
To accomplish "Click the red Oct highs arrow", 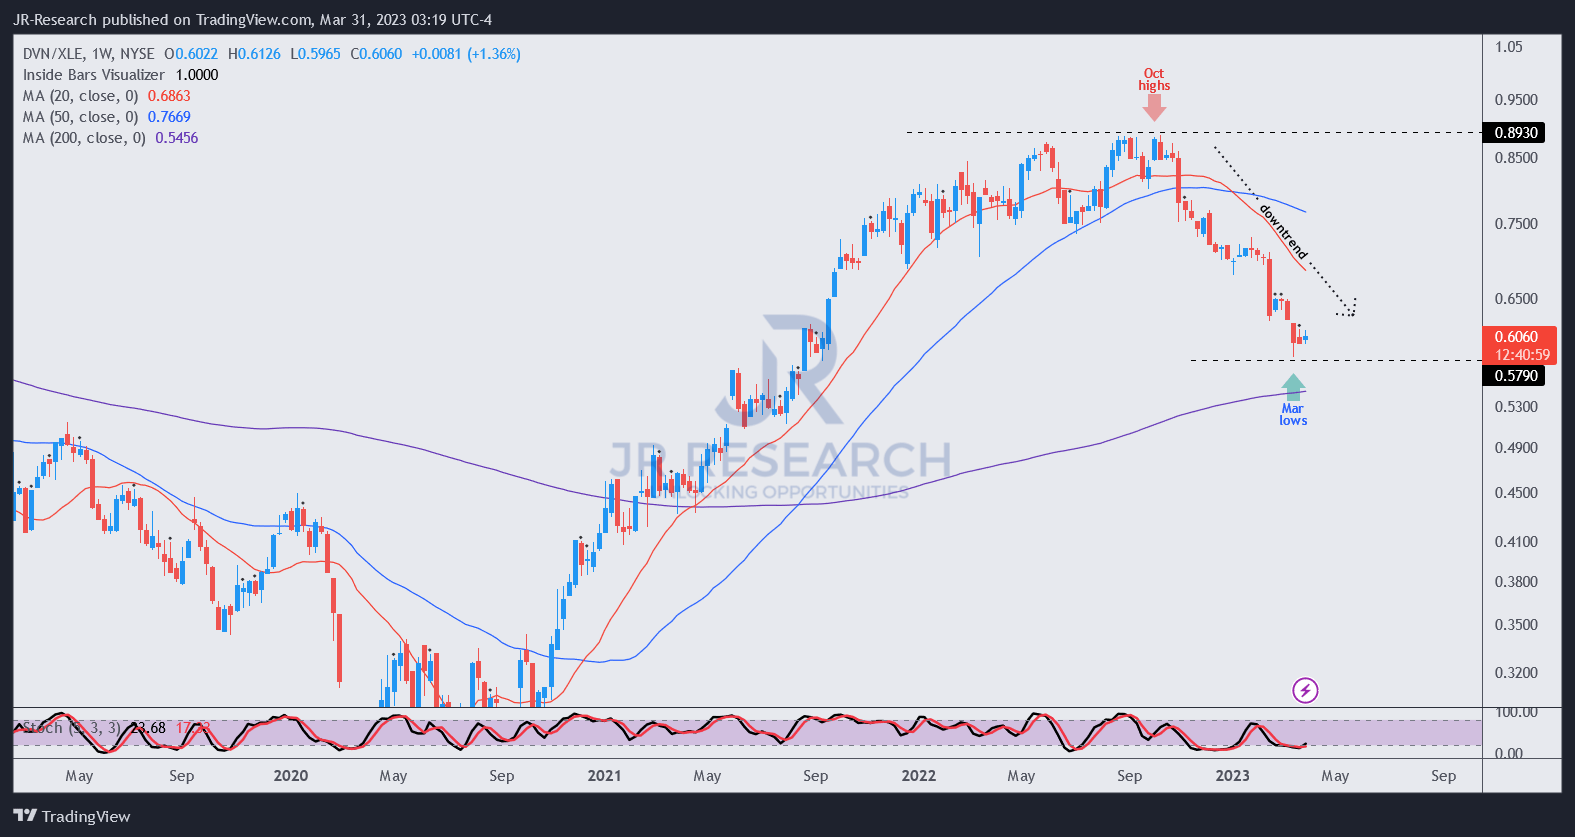I will point(1154,108).
